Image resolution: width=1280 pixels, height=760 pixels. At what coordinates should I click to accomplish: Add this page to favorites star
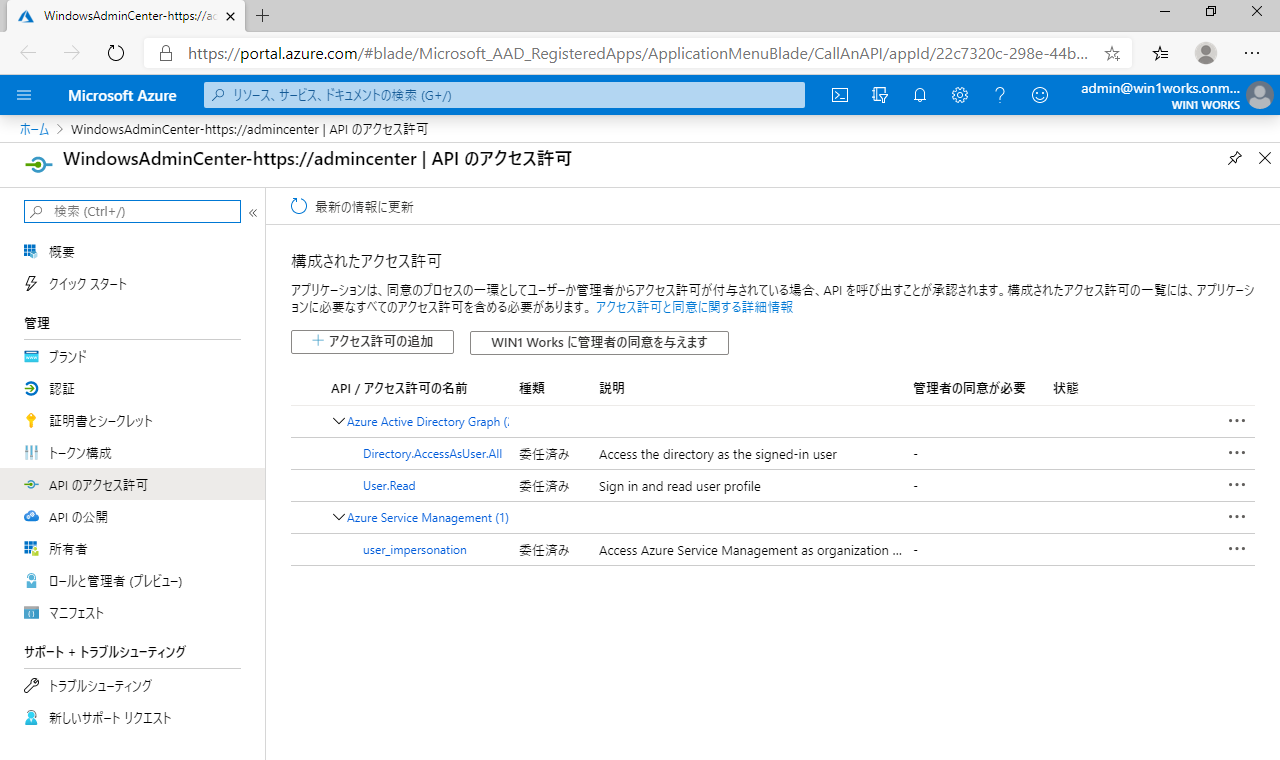1112,53
